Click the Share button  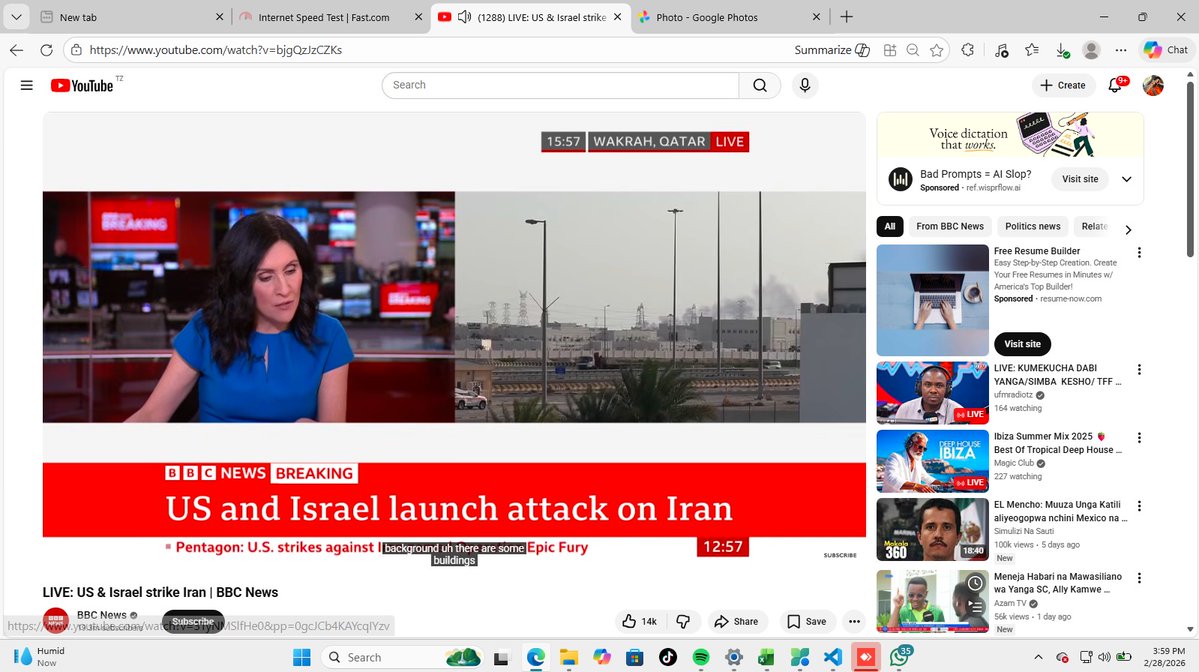736,622
